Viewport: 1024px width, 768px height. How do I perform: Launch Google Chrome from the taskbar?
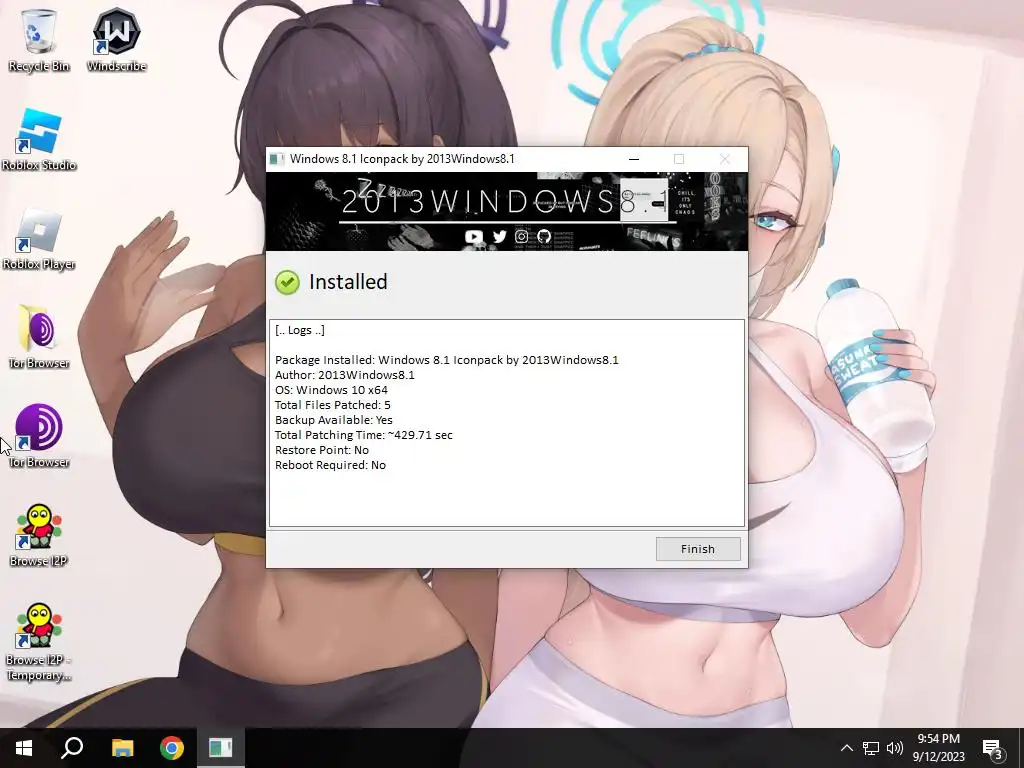point(172,748)
